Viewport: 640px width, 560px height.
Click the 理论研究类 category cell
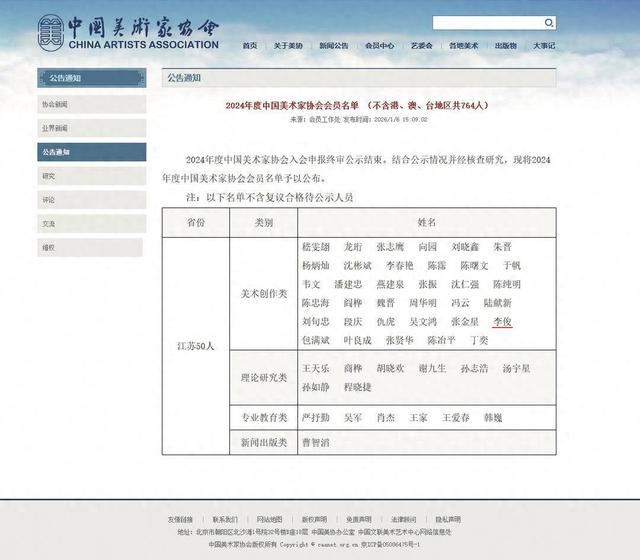(264, 378)
